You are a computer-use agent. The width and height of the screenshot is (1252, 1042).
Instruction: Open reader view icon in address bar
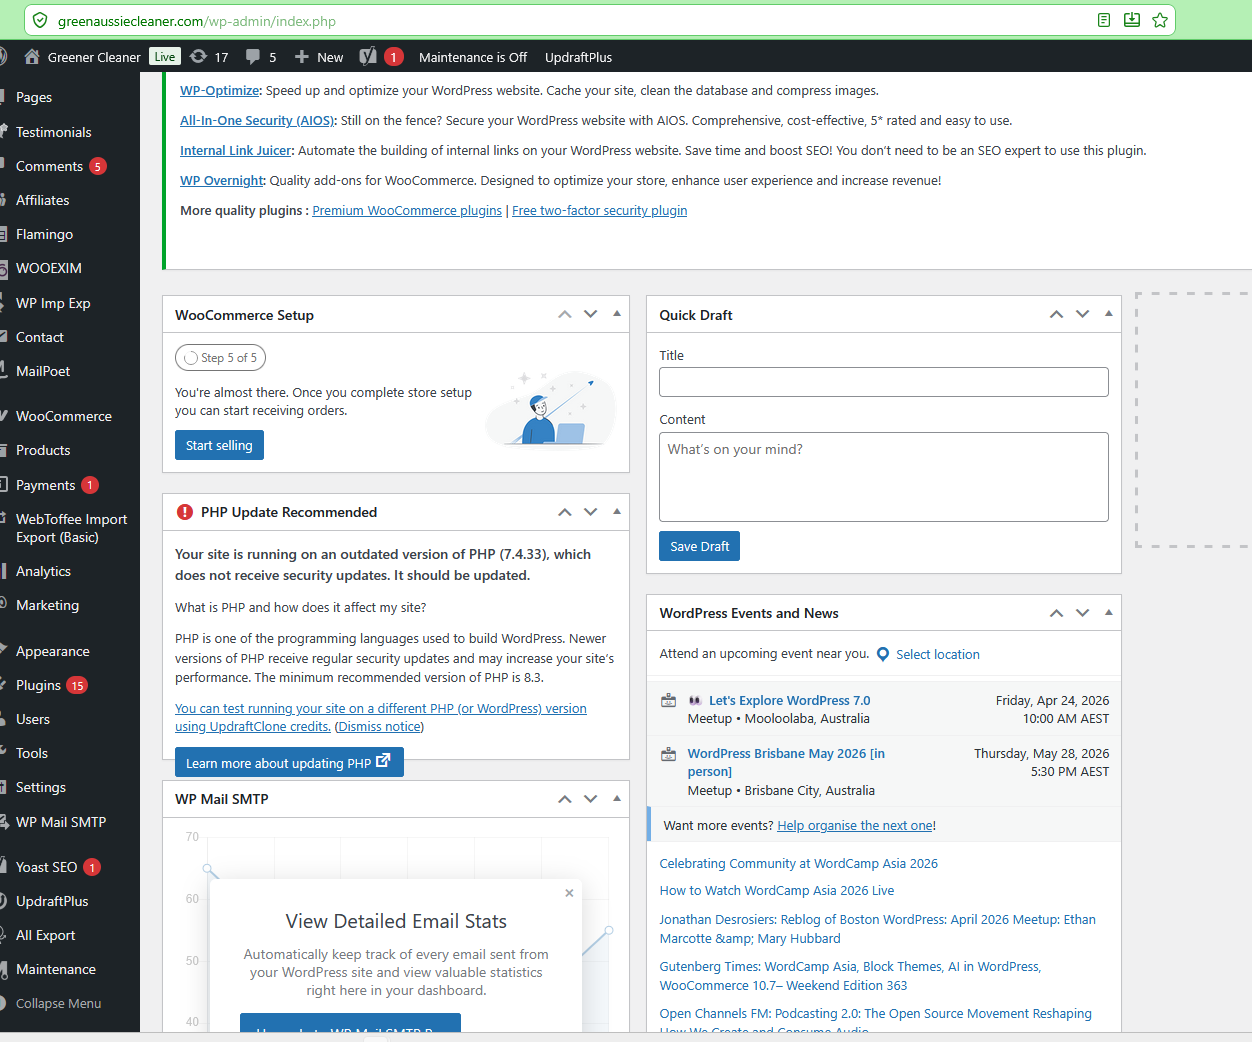(1104, 20)
